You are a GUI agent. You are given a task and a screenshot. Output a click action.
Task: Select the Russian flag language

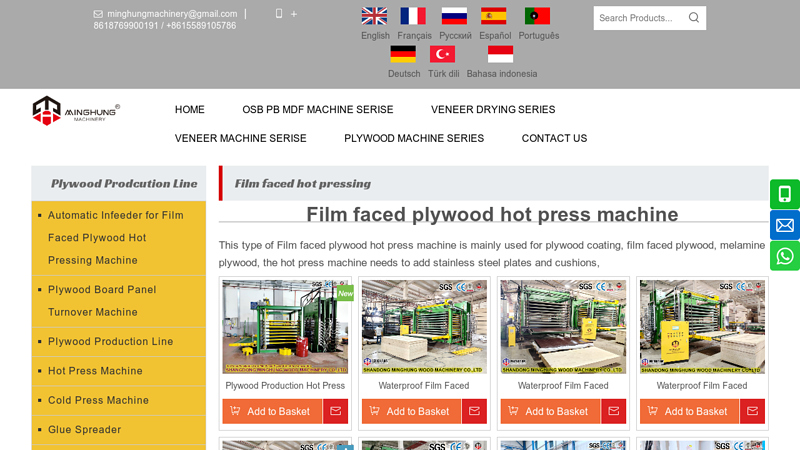454,16
